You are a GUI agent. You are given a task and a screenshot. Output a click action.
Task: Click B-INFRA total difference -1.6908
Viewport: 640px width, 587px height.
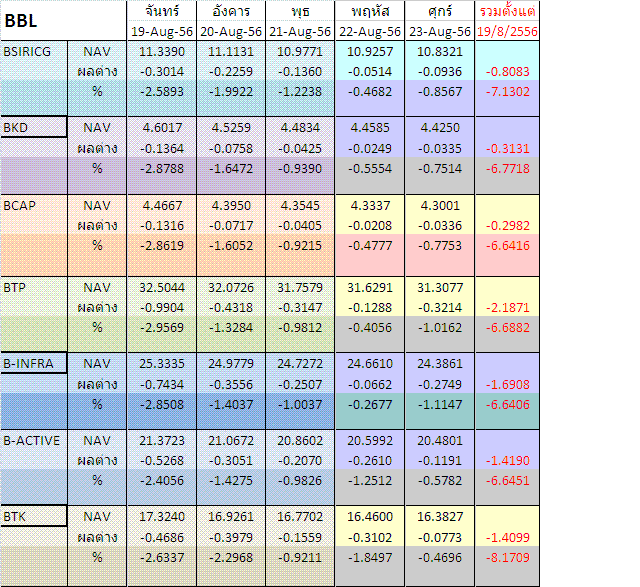(507, 384)
